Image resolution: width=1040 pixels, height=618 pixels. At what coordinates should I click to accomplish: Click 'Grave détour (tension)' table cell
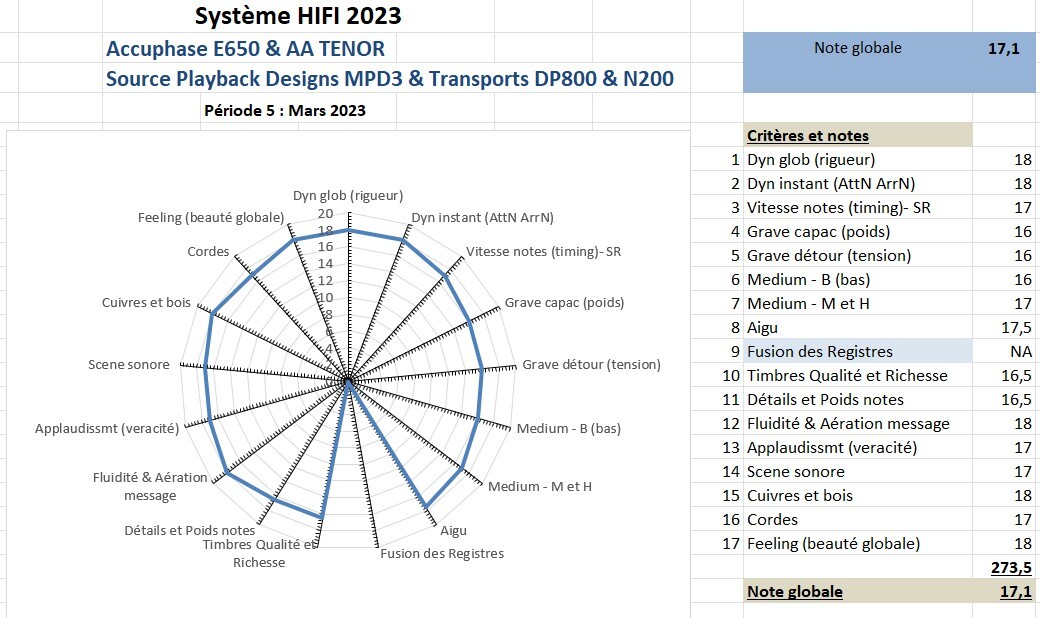tap(858, 255)
